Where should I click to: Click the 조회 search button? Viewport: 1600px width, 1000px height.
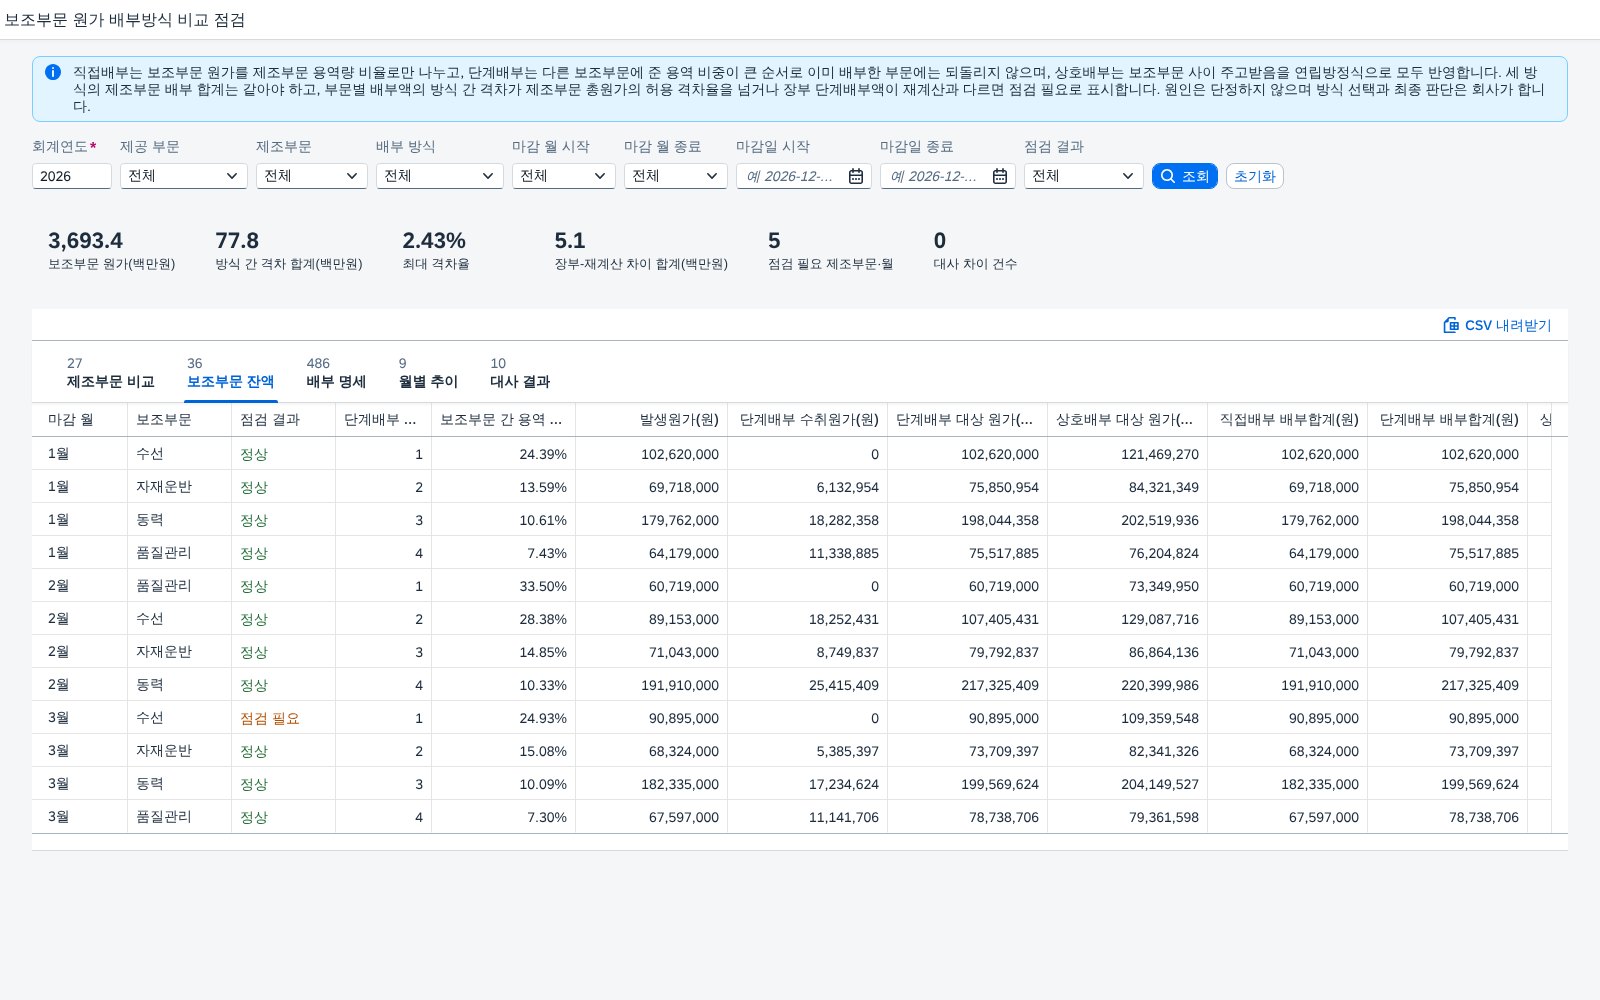(1185, 176)
